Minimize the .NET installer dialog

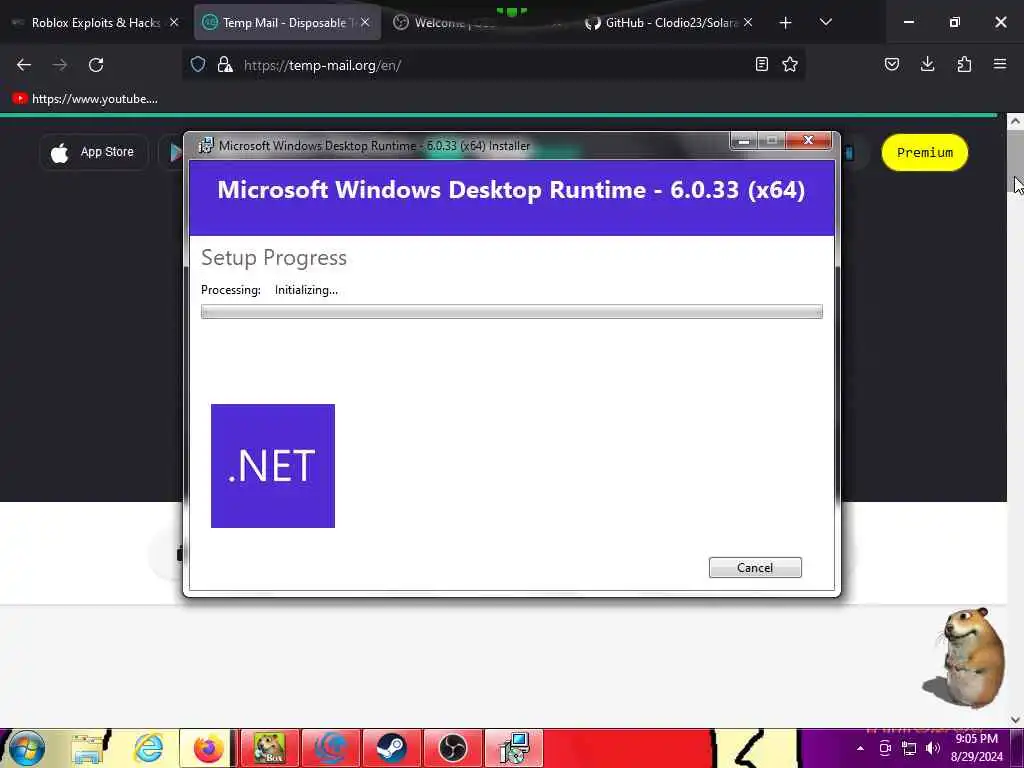743,140
